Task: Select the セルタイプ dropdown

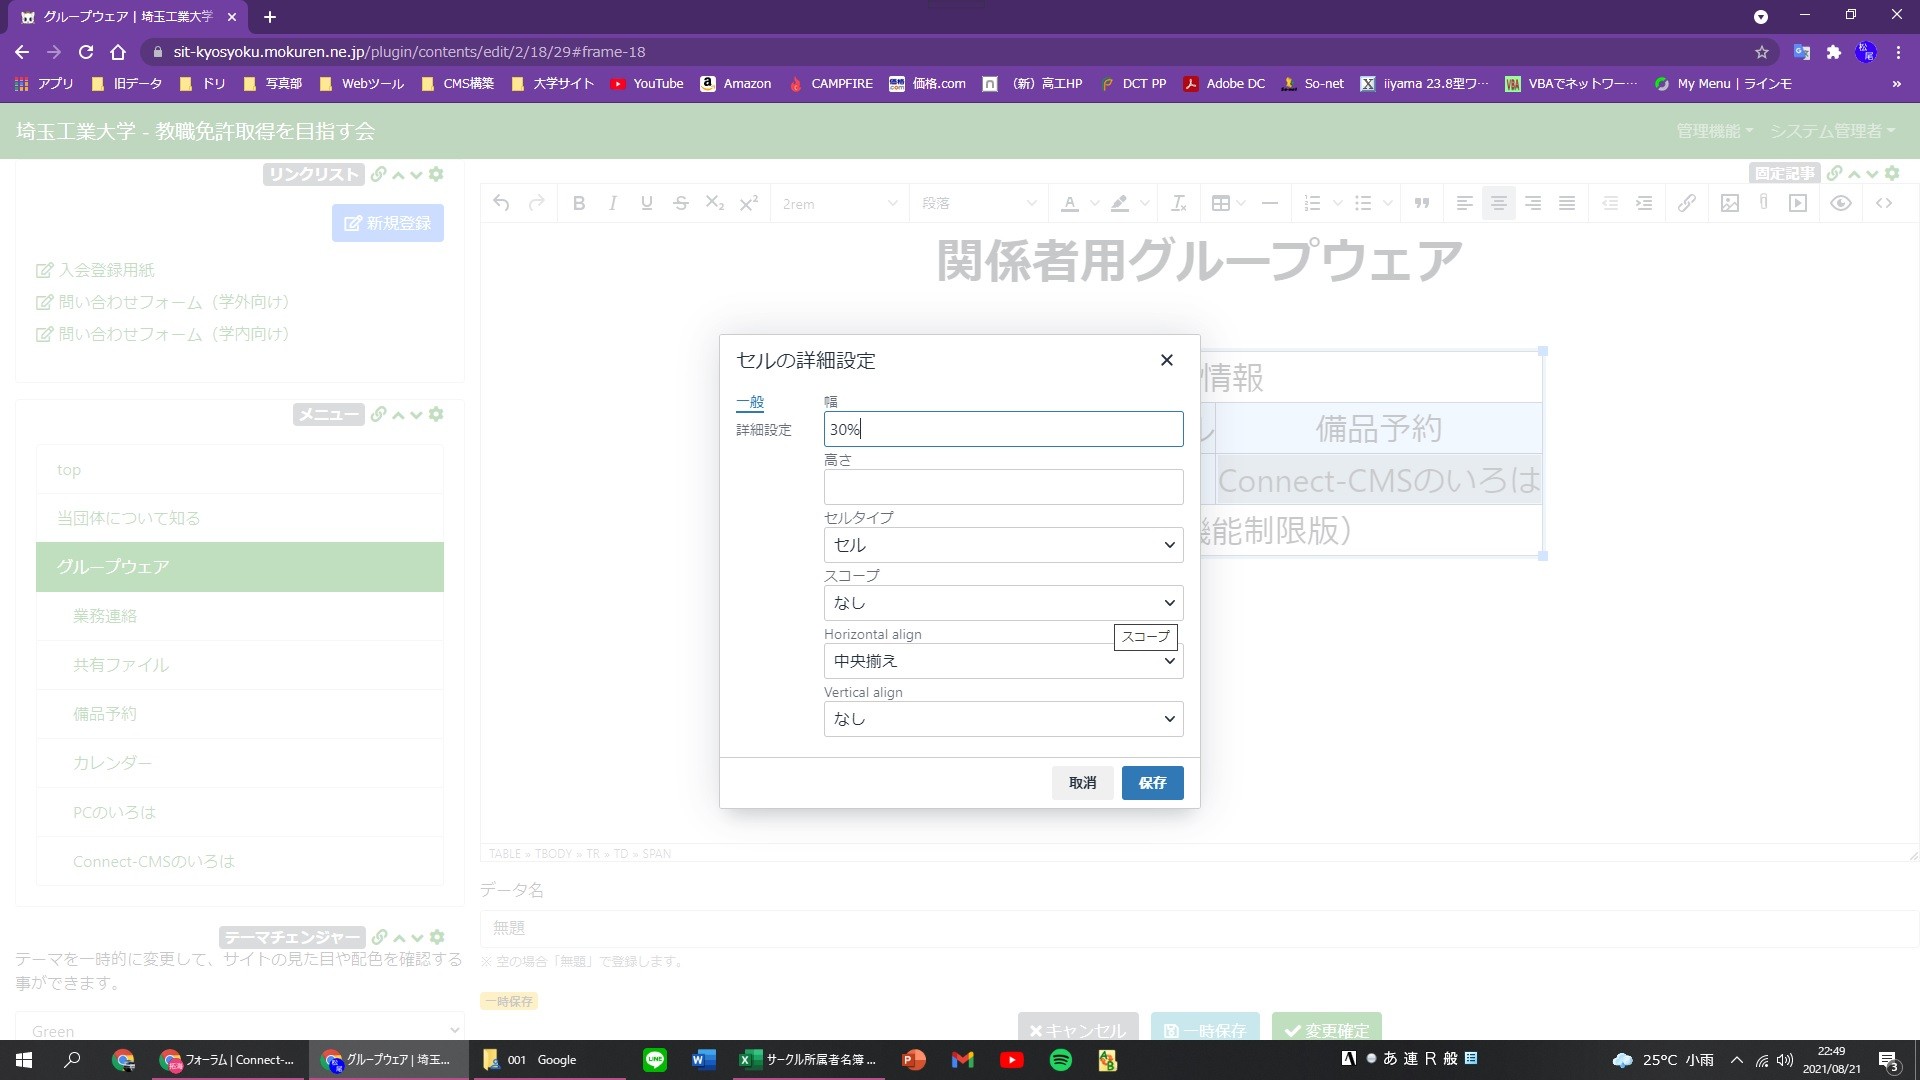Action: coord(1001,545)
